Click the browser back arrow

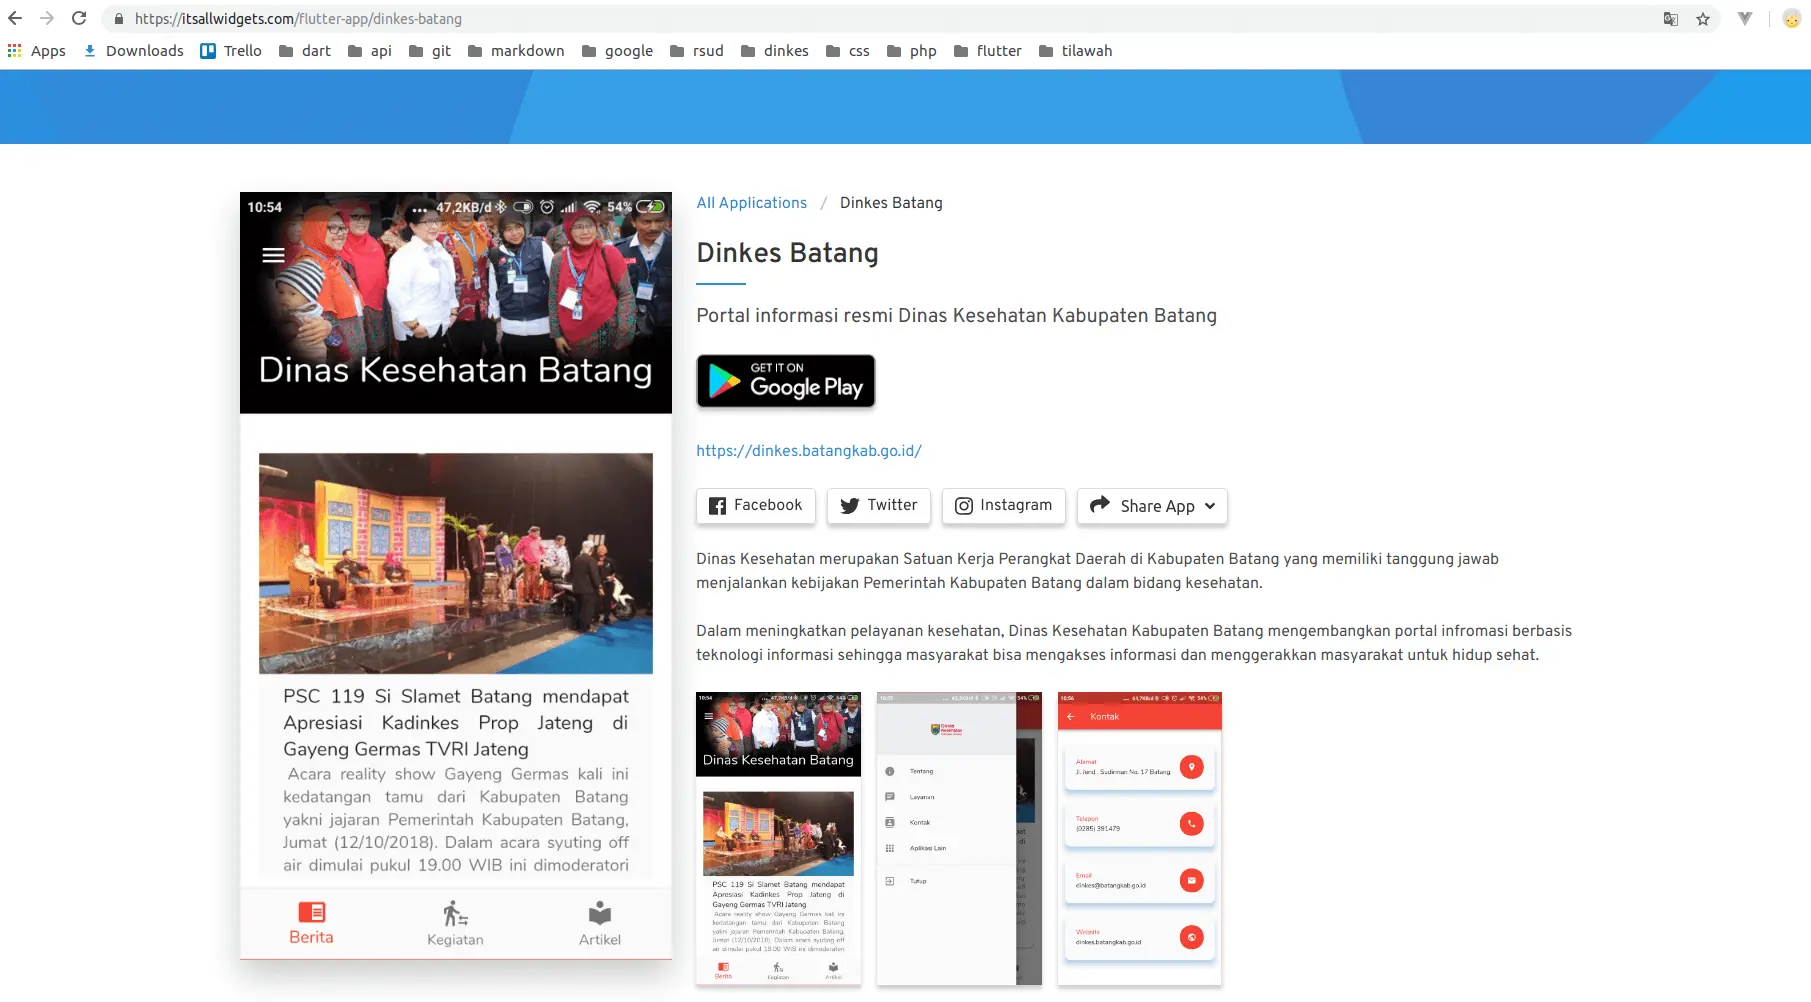click(14, 17)
